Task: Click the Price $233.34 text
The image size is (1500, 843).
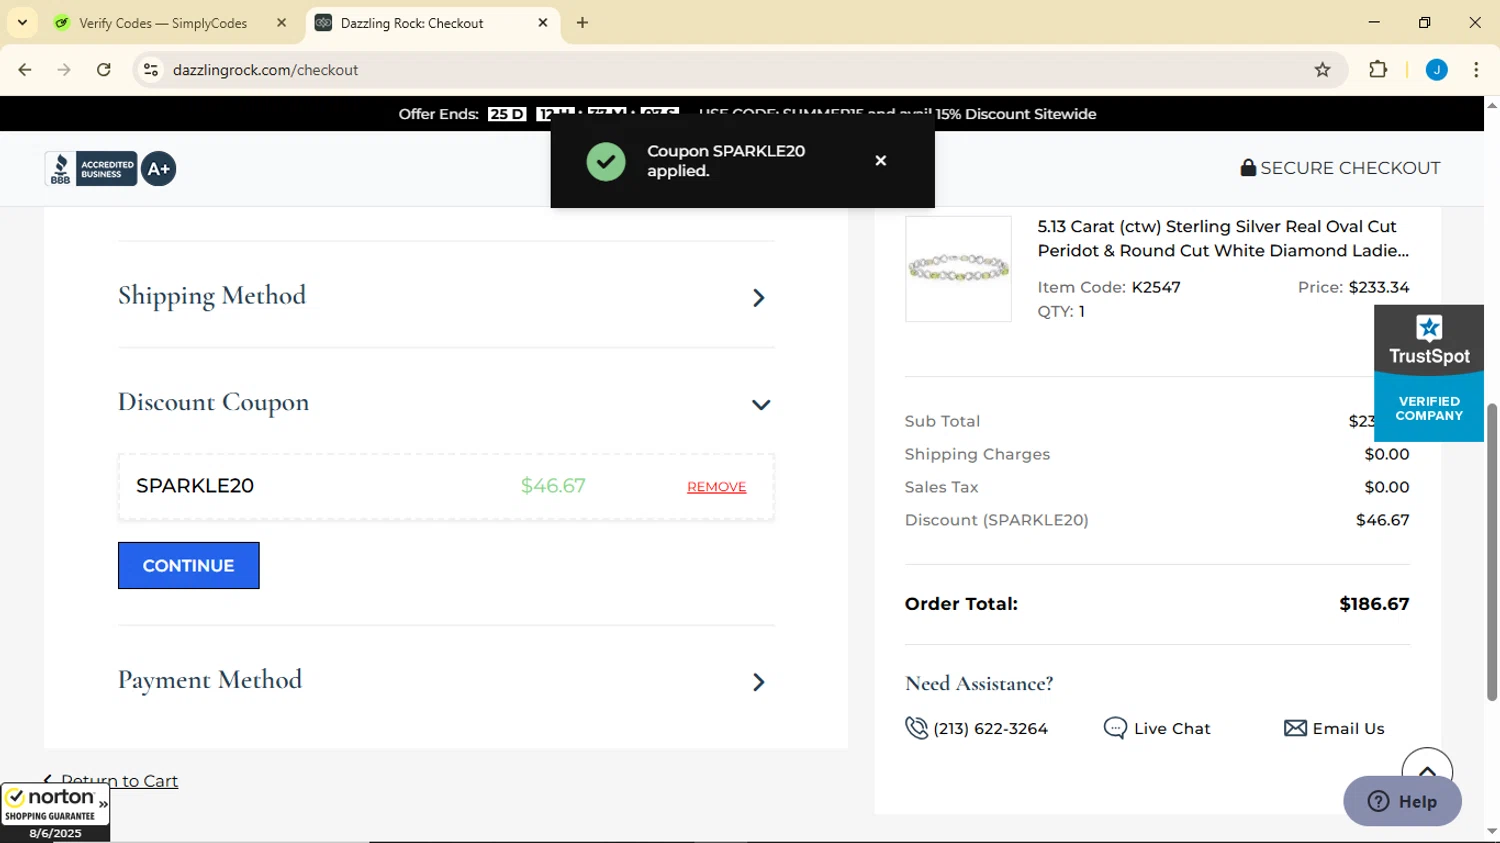Action: [x=1354, y=287]
